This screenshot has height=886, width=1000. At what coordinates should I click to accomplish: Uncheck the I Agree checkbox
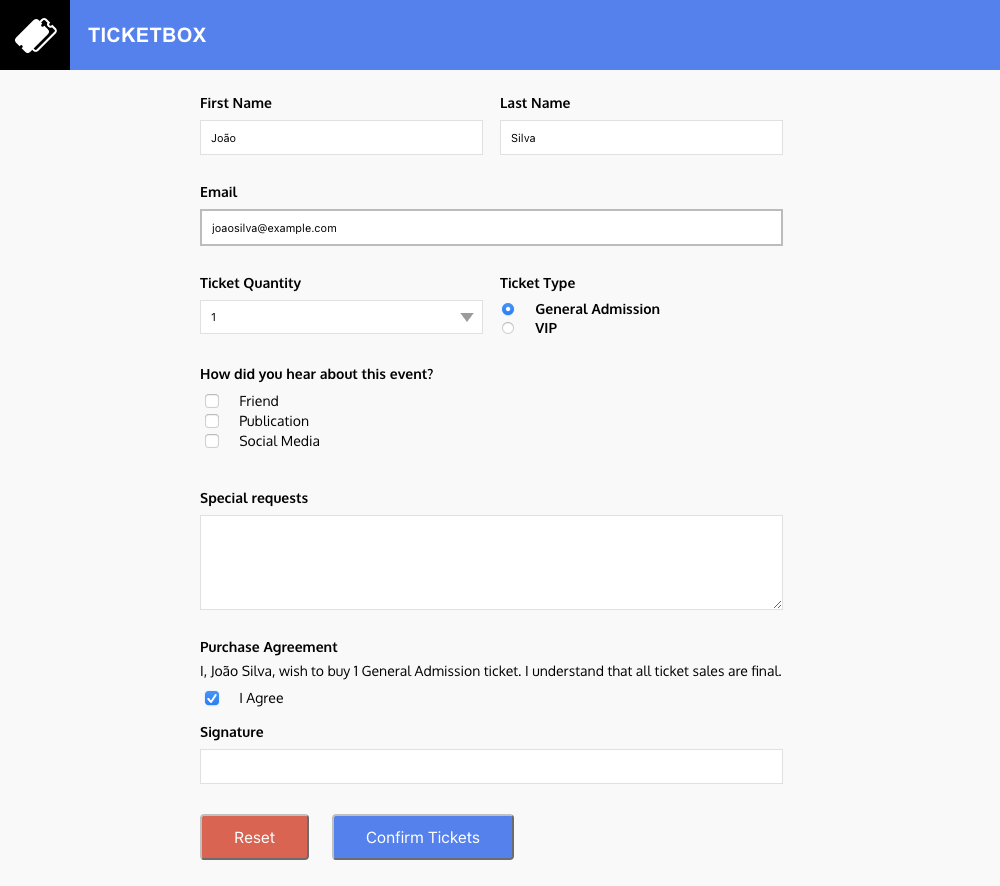click(x=212, y=698)
